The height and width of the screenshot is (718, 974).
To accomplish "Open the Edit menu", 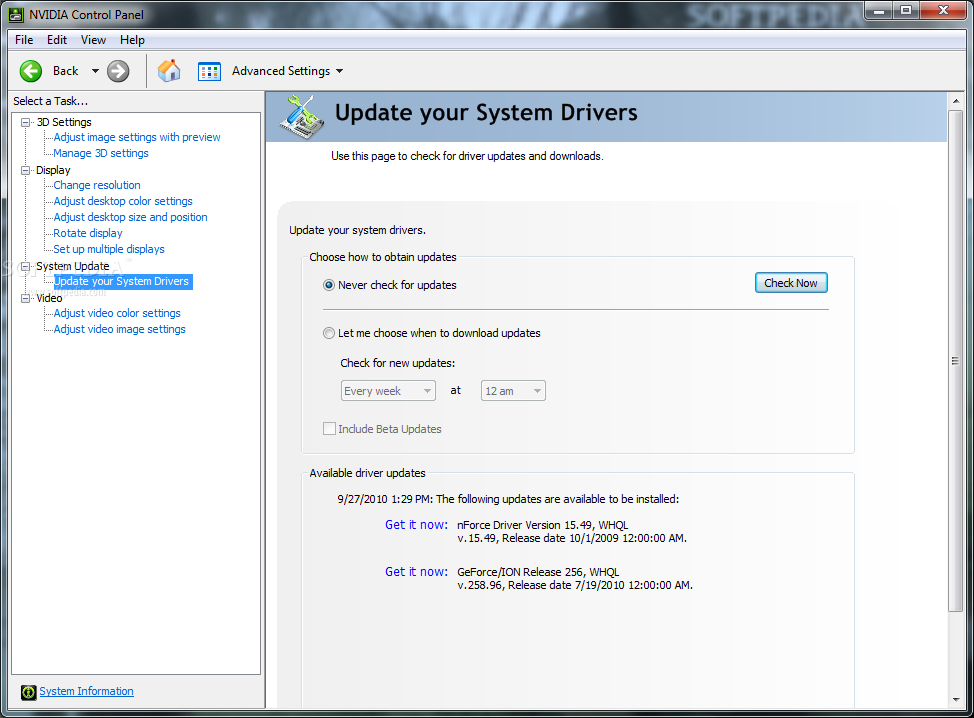I will click(57, 40).
